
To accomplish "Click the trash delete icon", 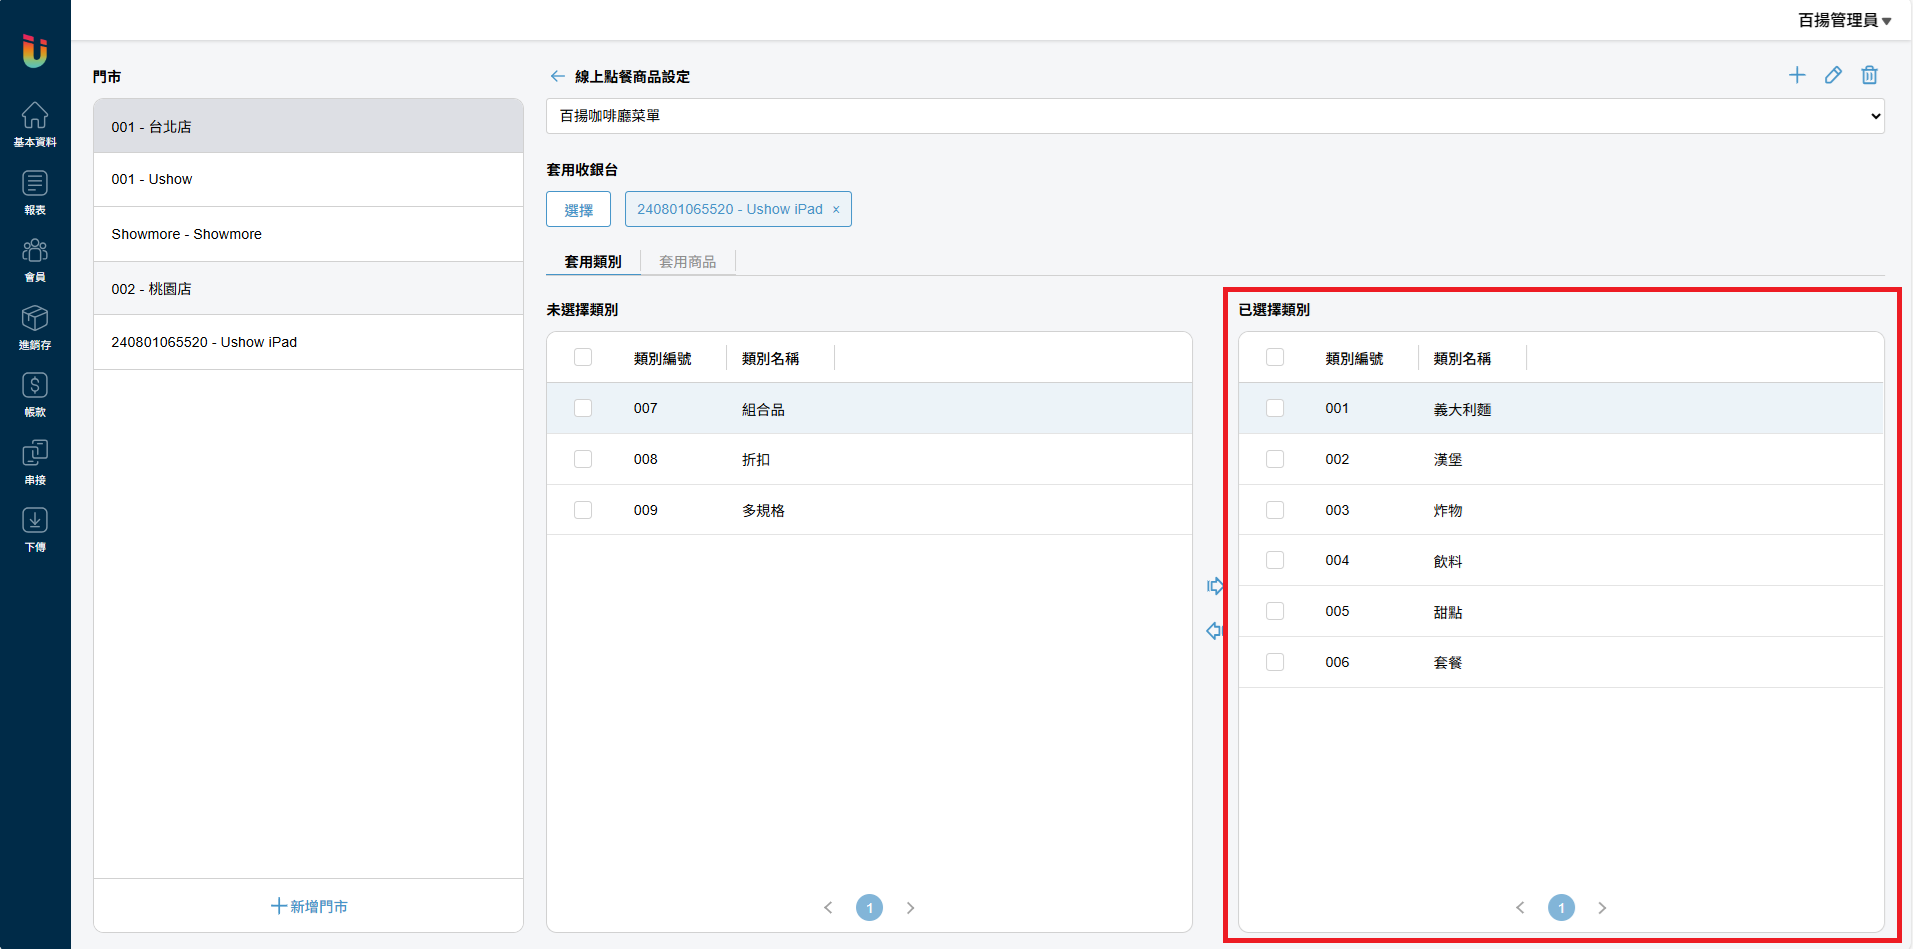I will (1869, 75).
